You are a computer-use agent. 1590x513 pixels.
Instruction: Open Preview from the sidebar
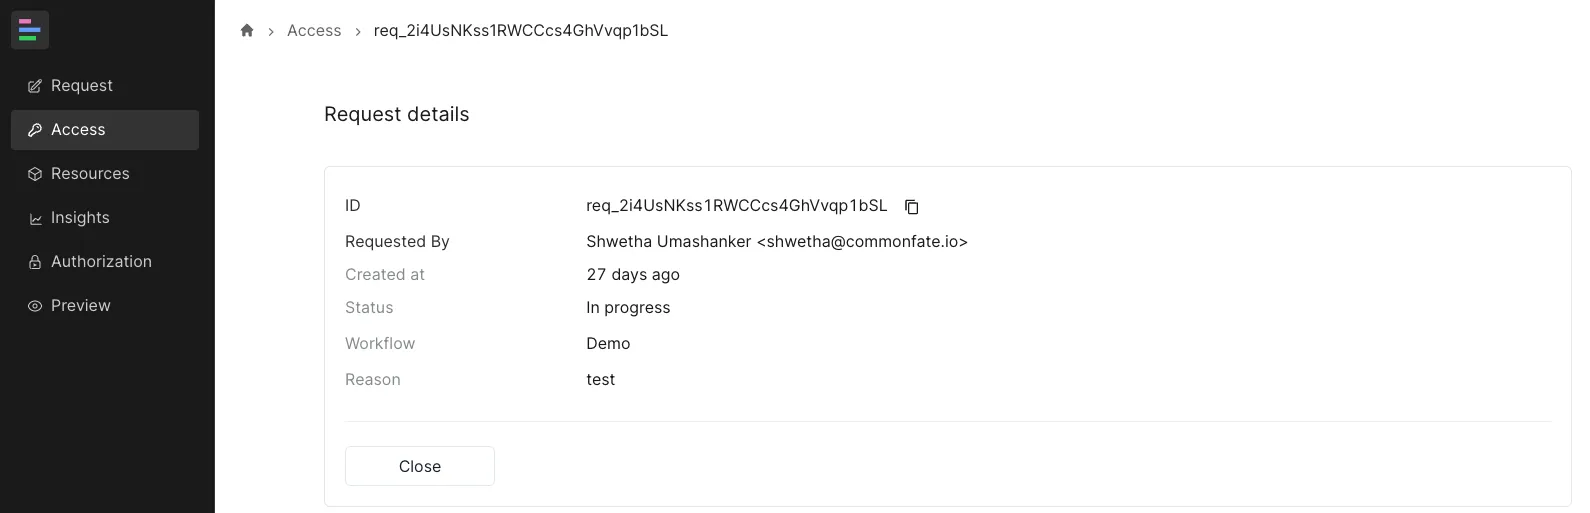pos(81,306)
